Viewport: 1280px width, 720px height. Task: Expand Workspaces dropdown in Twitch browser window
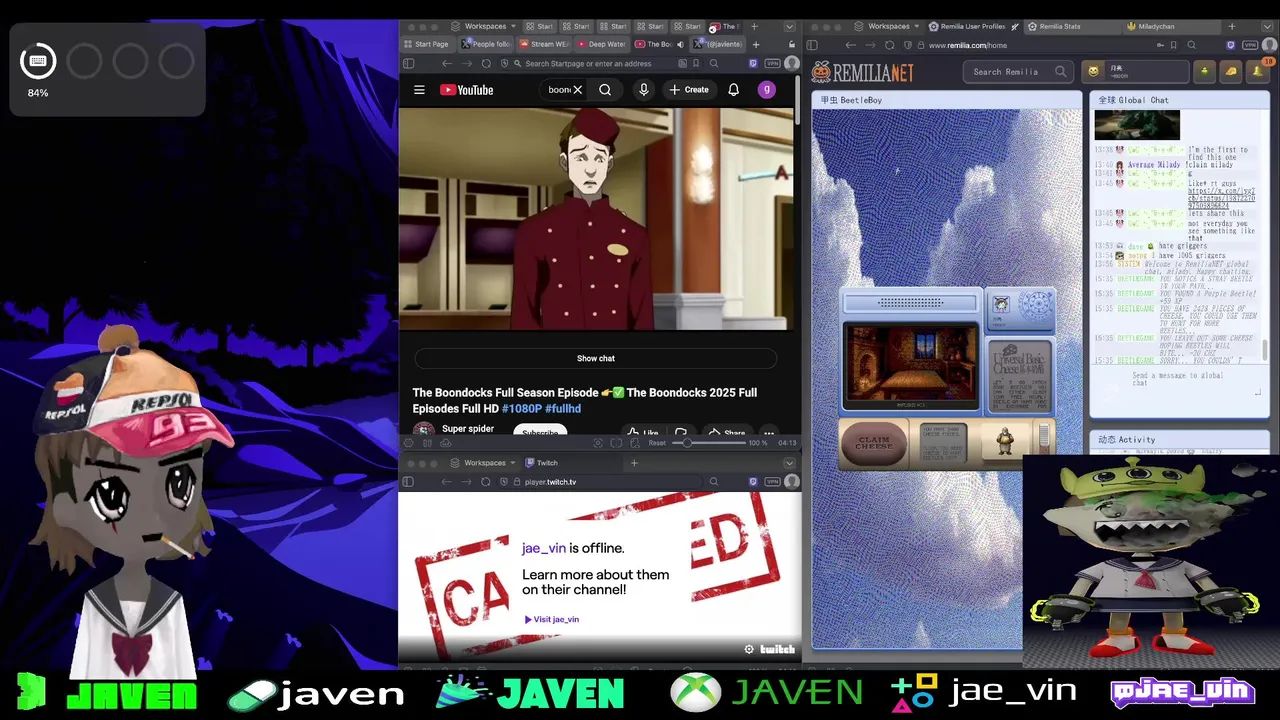[486, 463]
